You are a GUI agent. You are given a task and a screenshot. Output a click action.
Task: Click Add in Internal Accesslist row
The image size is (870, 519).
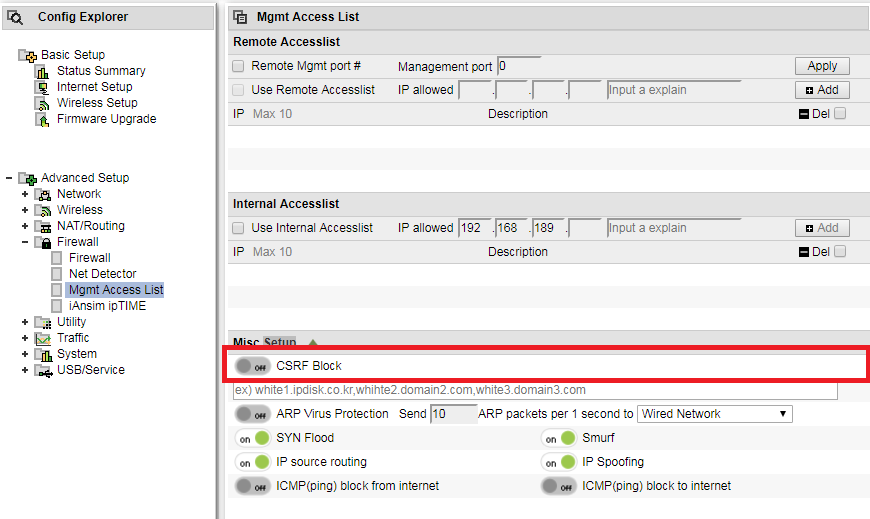[822, 228]
